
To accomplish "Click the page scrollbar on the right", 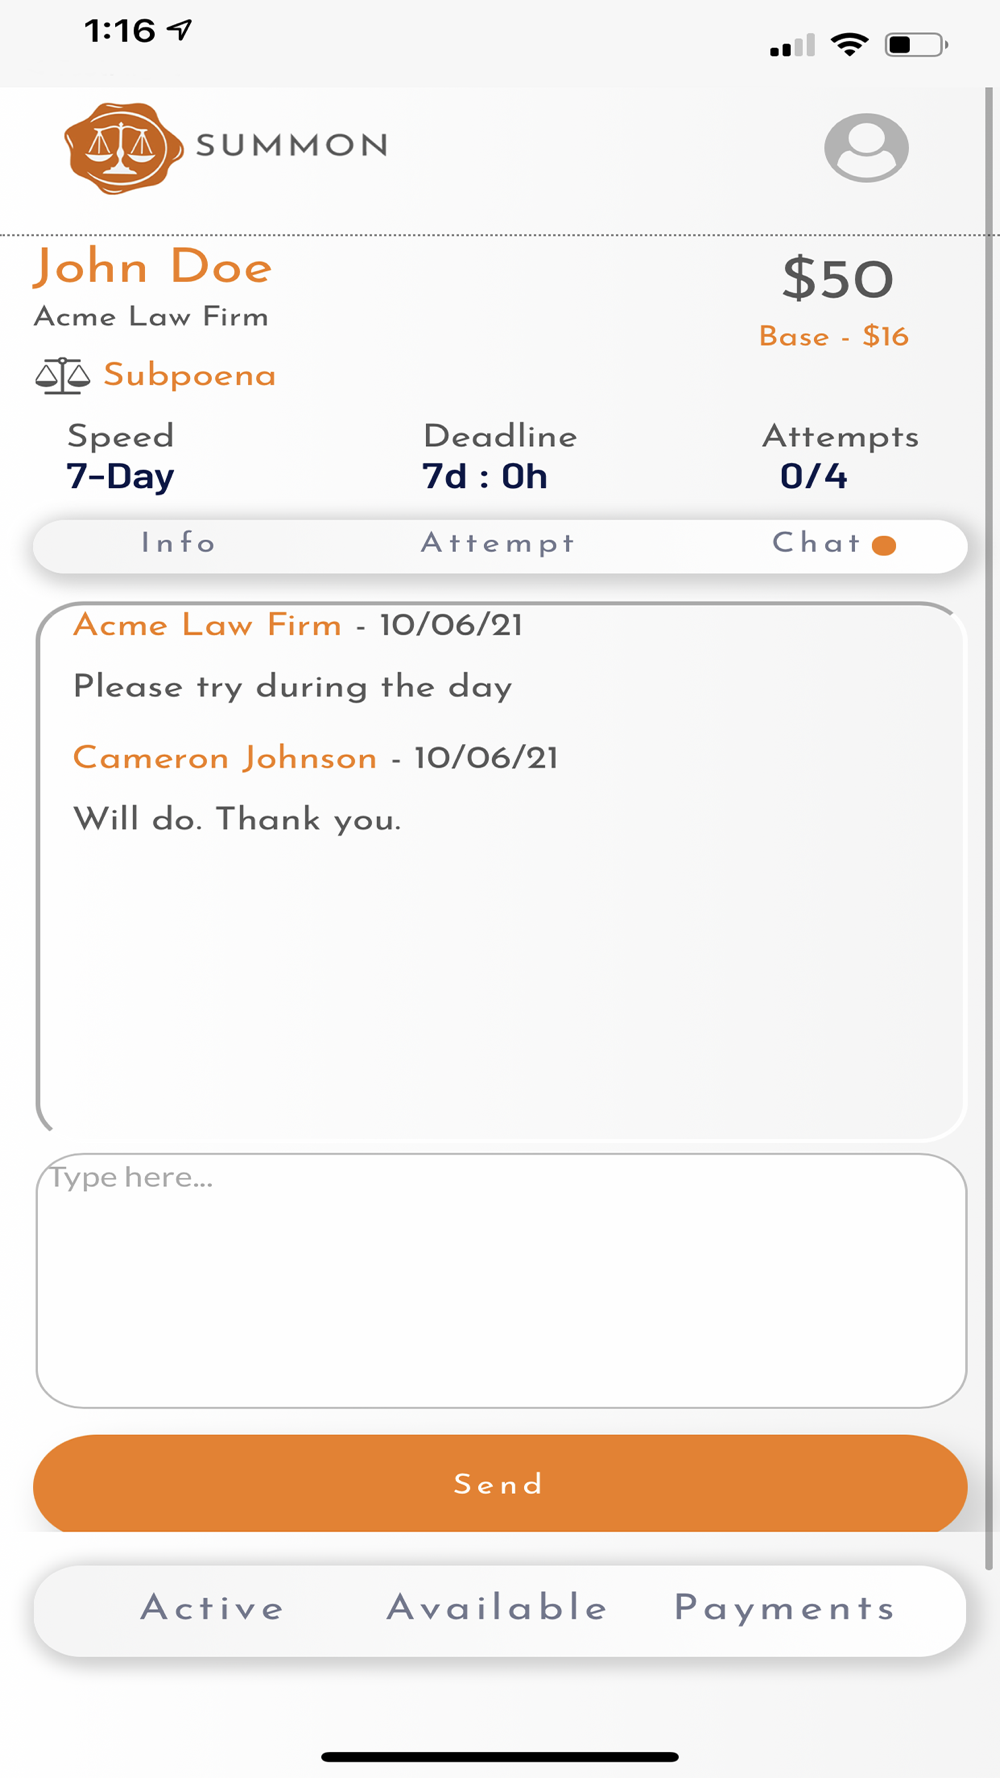I will (x=989, y=828).
